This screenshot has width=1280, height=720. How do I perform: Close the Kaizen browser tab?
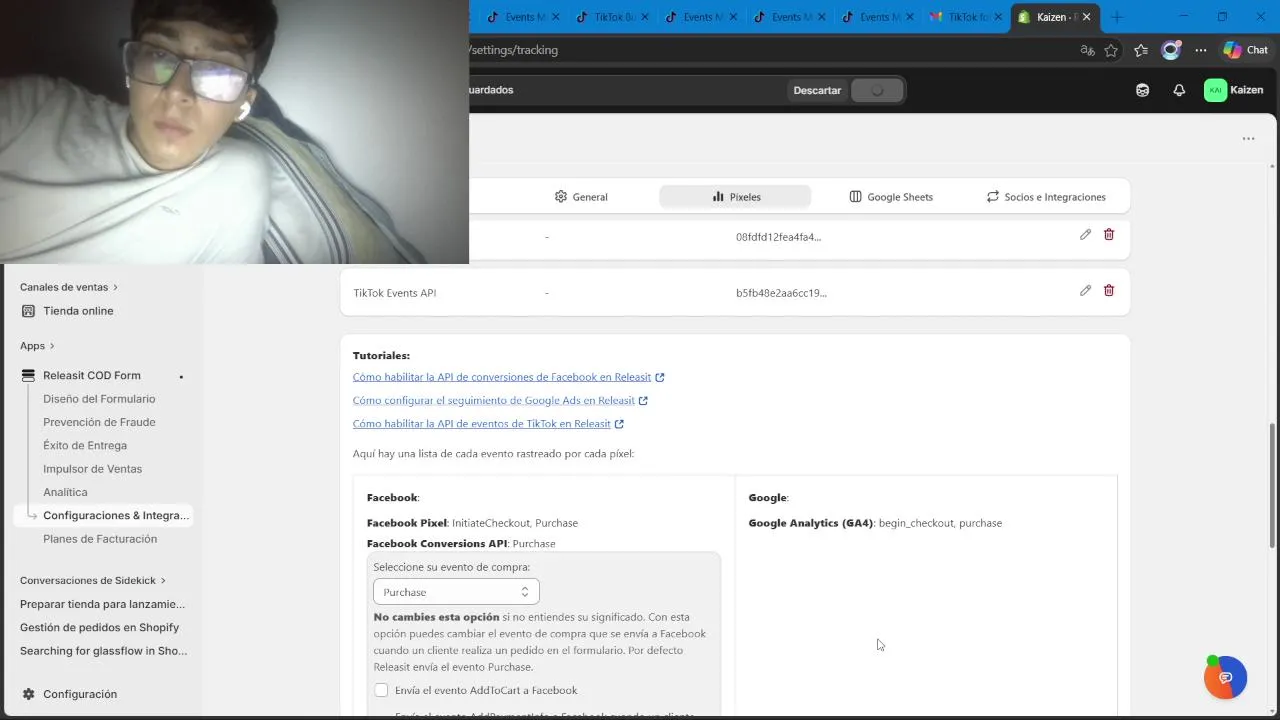click(1087, 17)
